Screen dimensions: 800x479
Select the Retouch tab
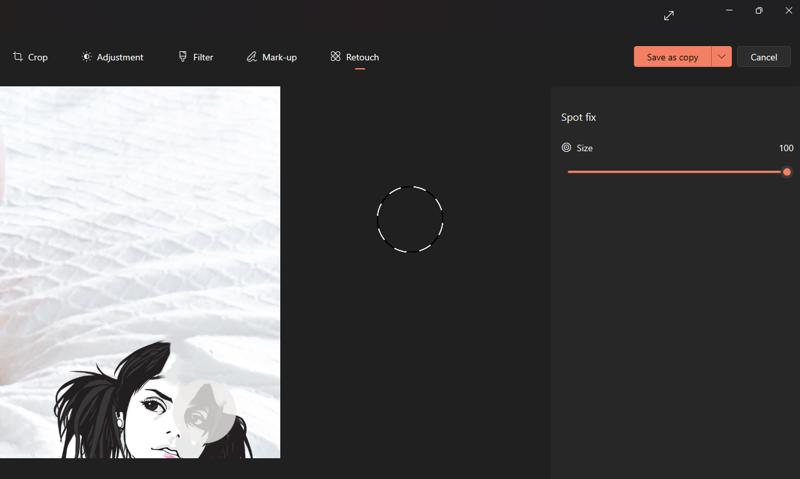click(355, 57)
